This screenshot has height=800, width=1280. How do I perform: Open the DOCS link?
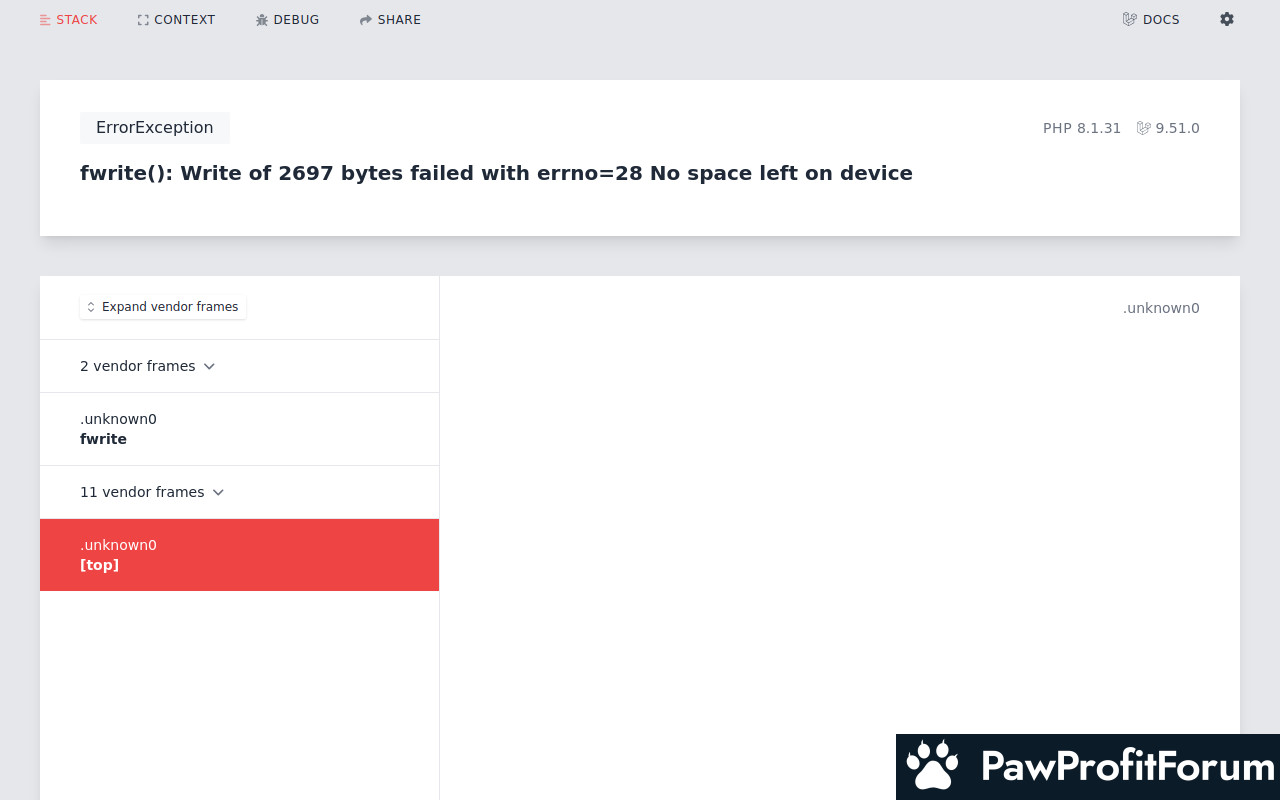pyautogui.click(x=1151, y=20)
